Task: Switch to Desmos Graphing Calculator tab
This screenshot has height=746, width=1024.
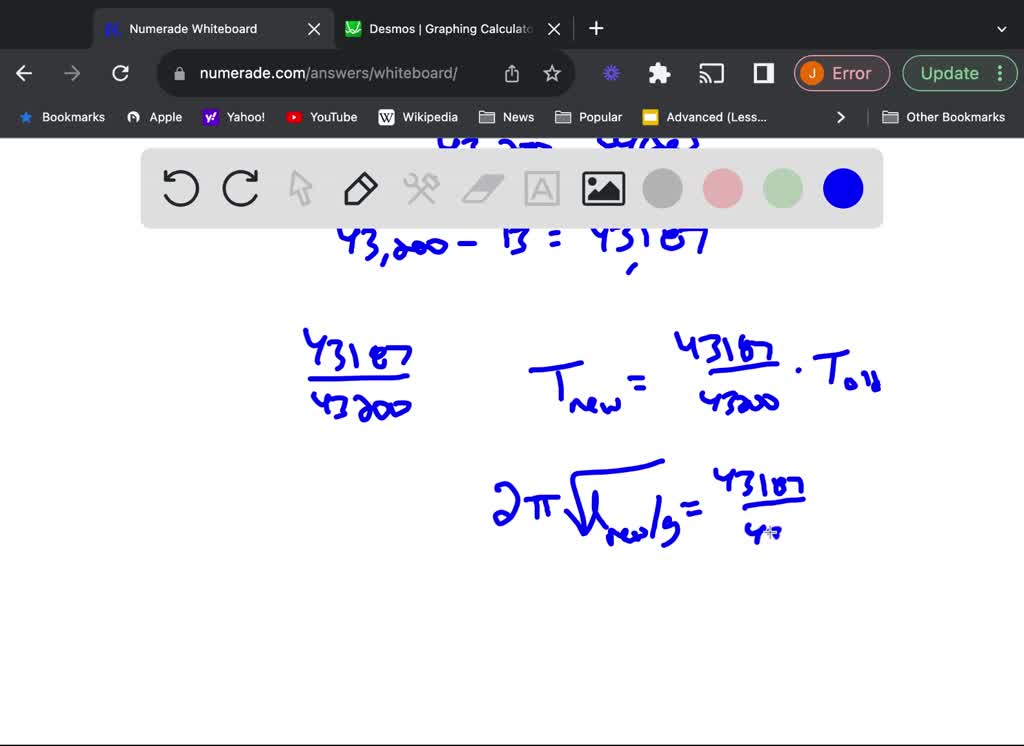Action: (450, 29)
